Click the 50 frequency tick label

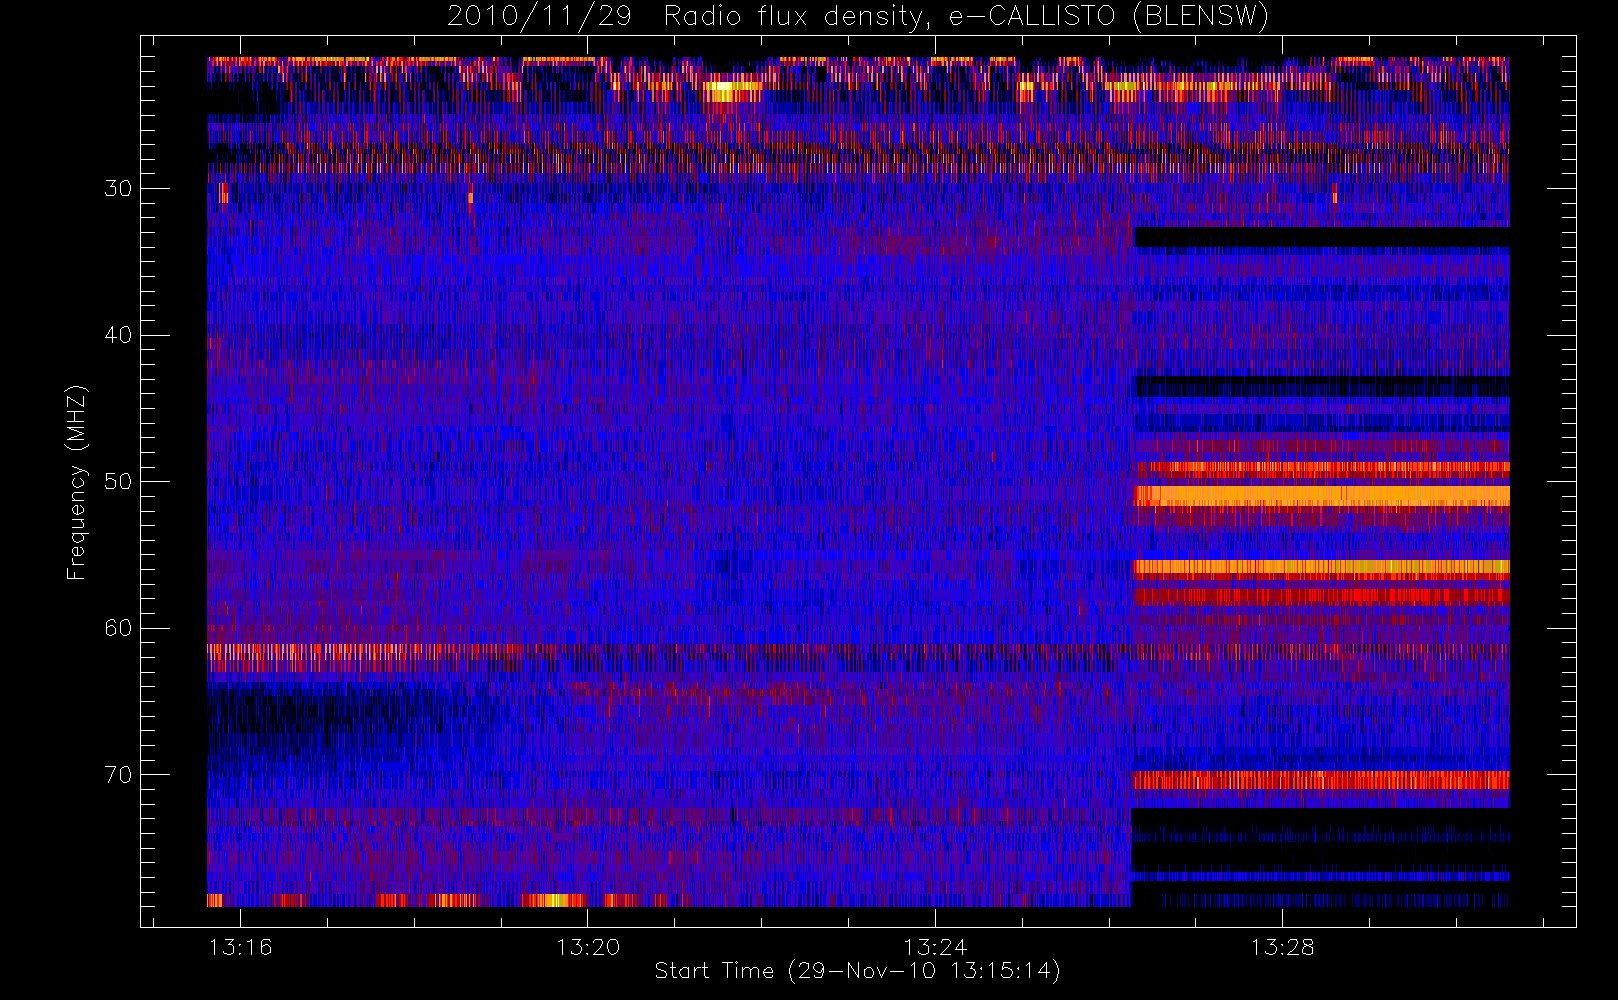click(x=118, y=481)
